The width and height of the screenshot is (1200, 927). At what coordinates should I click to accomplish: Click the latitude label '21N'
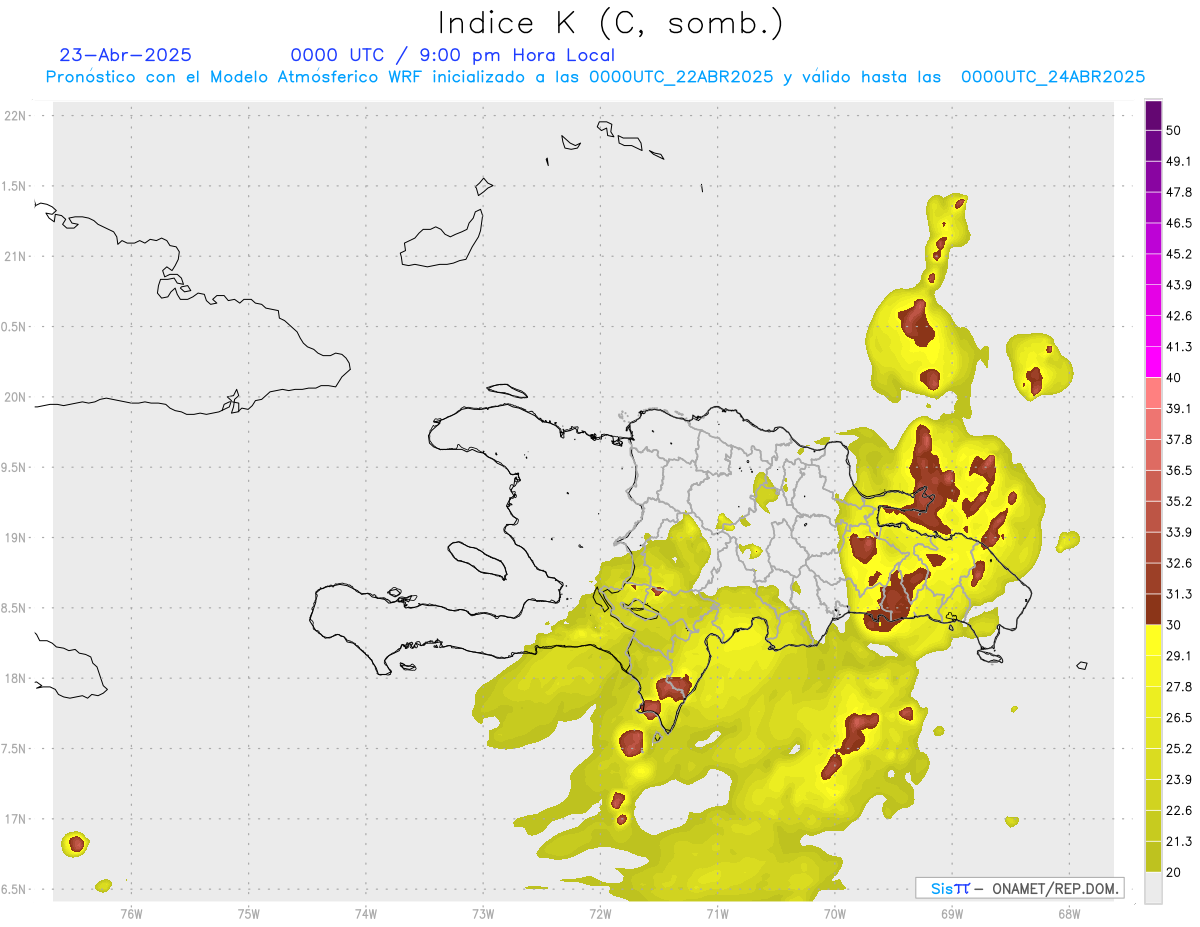click(16, 257)
